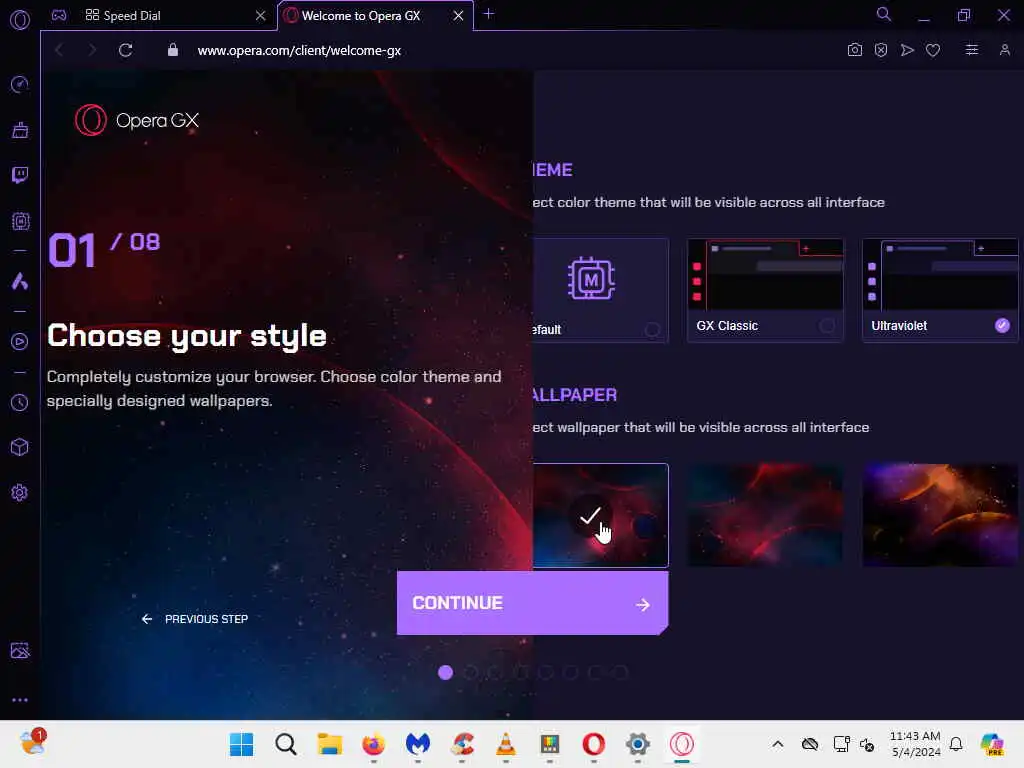Go back with the back arrow

59,50
